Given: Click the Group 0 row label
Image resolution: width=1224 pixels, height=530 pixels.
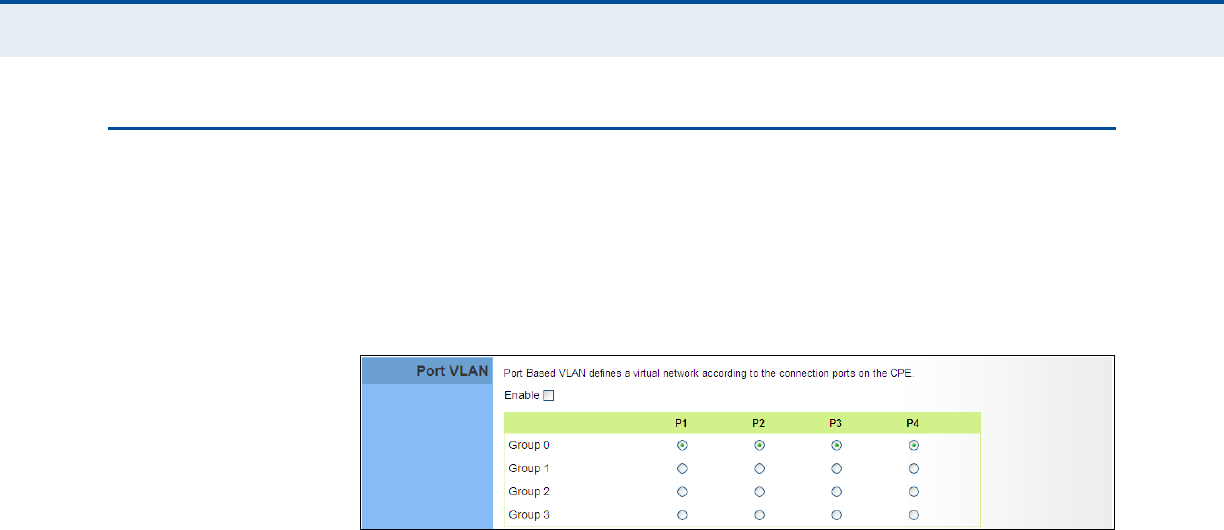Looking at the screenshot, I should click(x=529, y=445).
